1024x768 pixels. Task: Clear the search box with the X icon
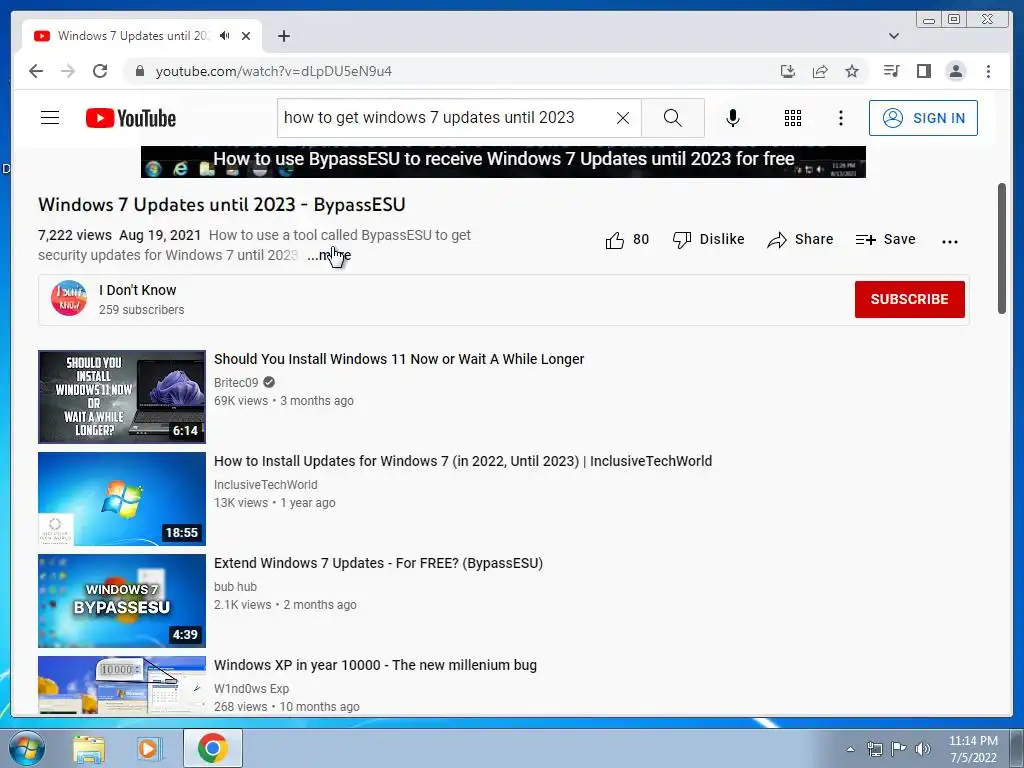[623, 118]
